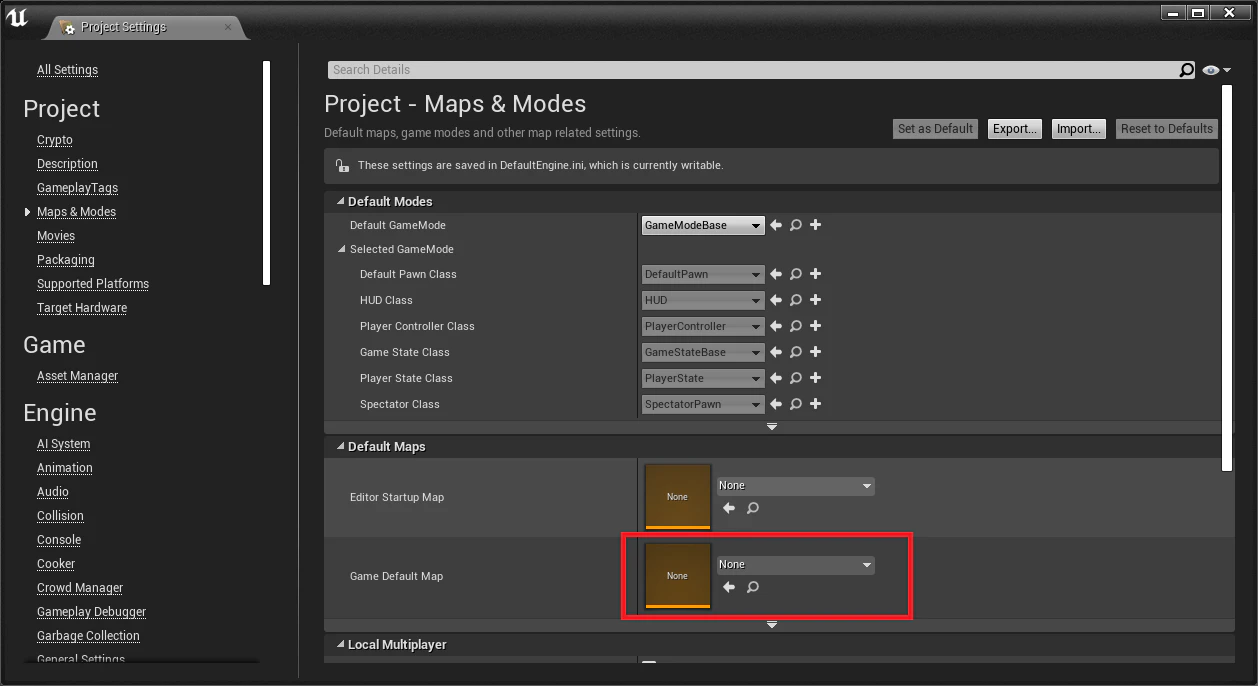Use selected asset for Default Pawn Class
Image resolution: width=1258 pixels, height=686 pixels.
pos(776,274)
